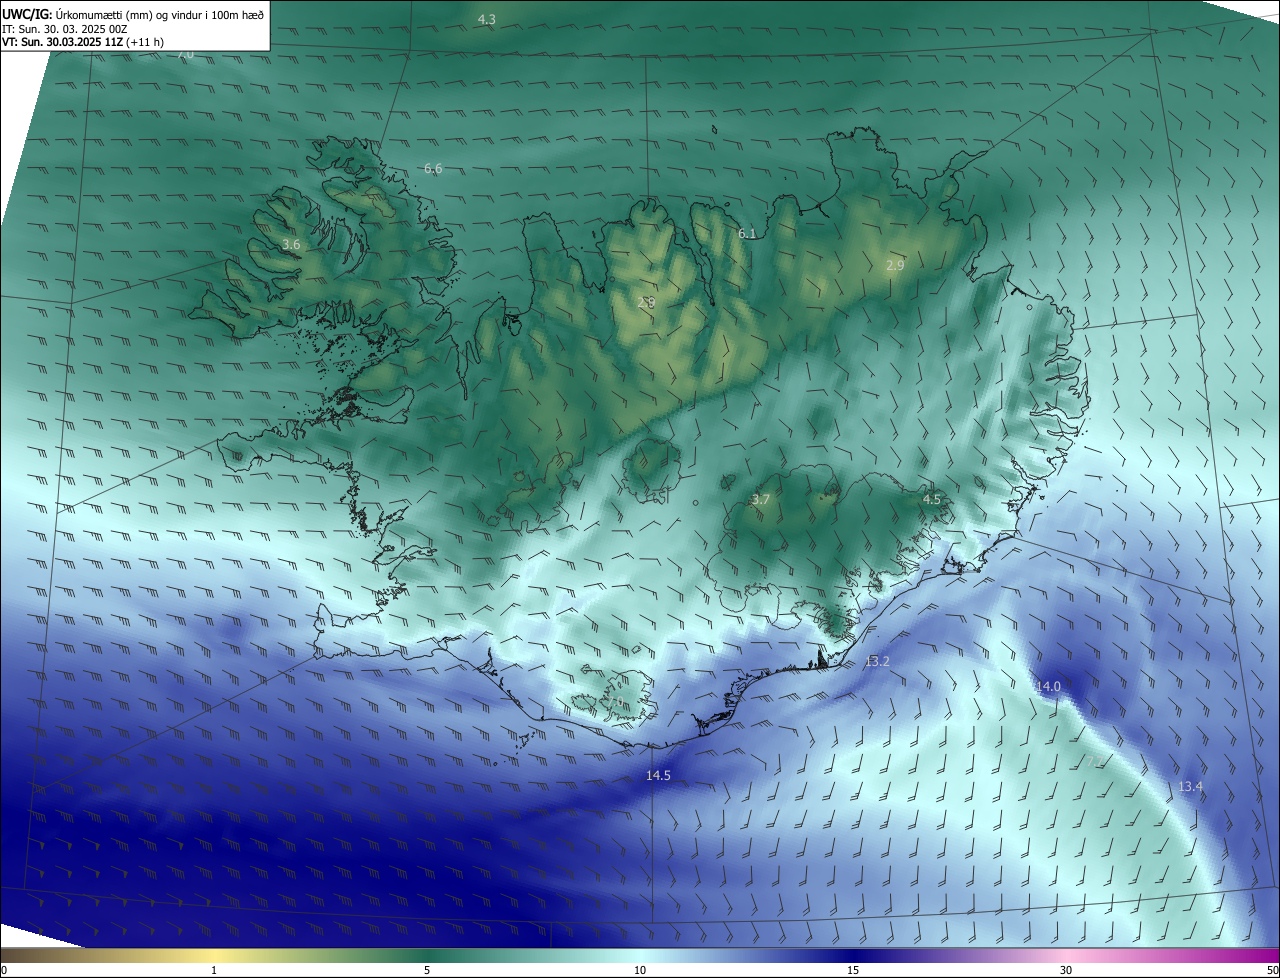Click the title "UWC/IG: Úrkomumætti (mm) og vindur í 100m hæð"

tap(133, 14)
